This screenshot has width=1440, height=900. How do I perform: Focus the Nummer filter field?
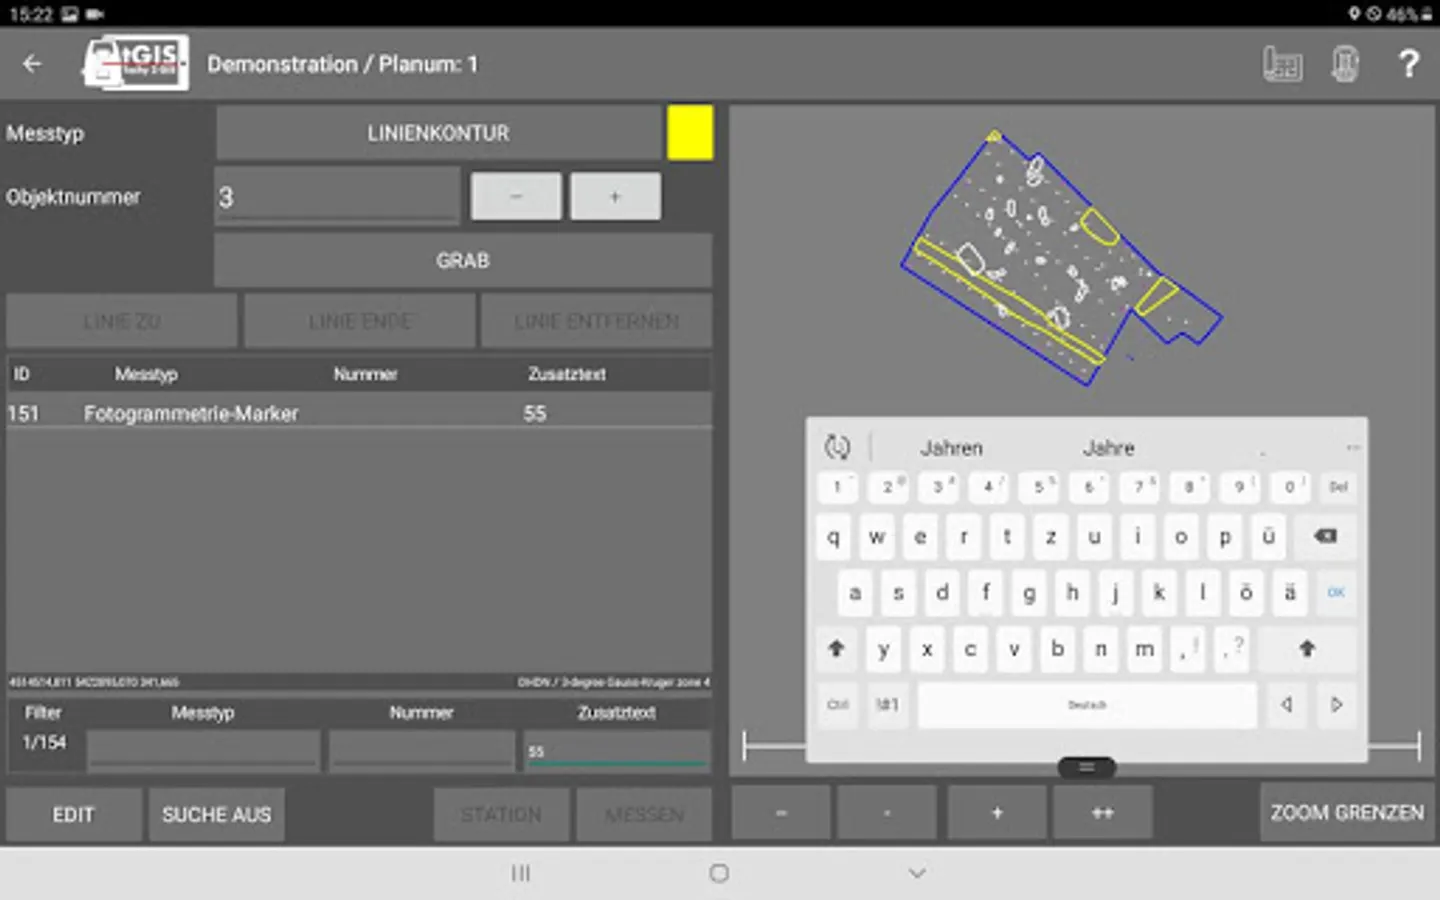422,750
